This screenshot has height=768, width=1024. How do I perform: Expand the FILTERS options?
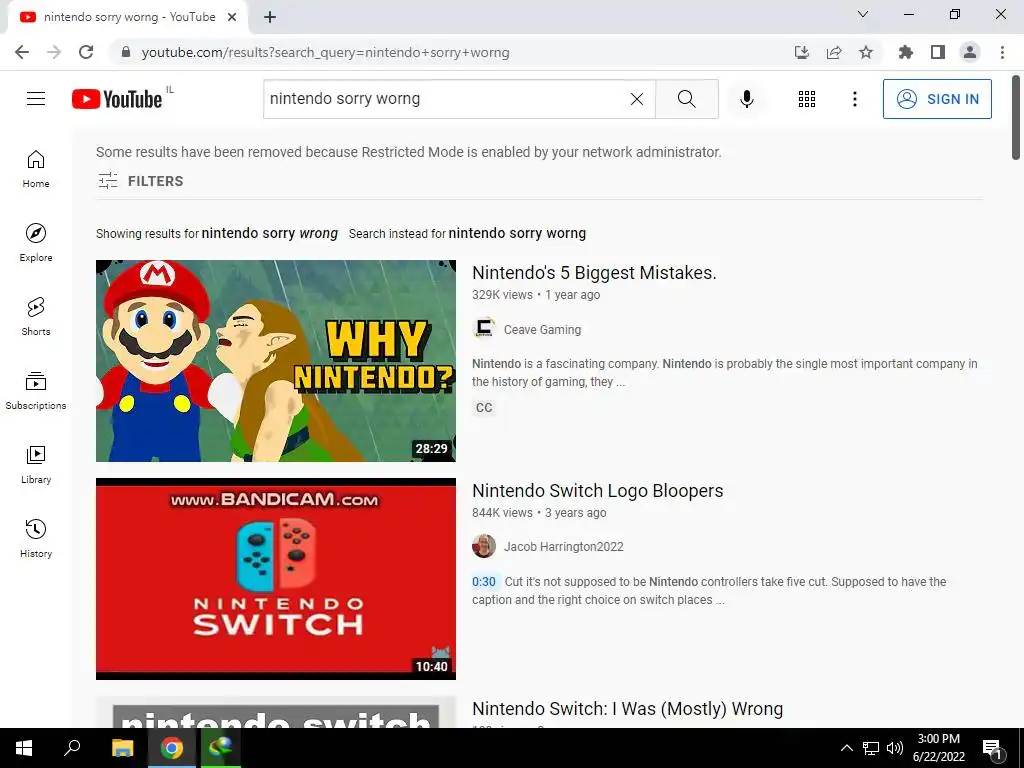click(140, 181)
